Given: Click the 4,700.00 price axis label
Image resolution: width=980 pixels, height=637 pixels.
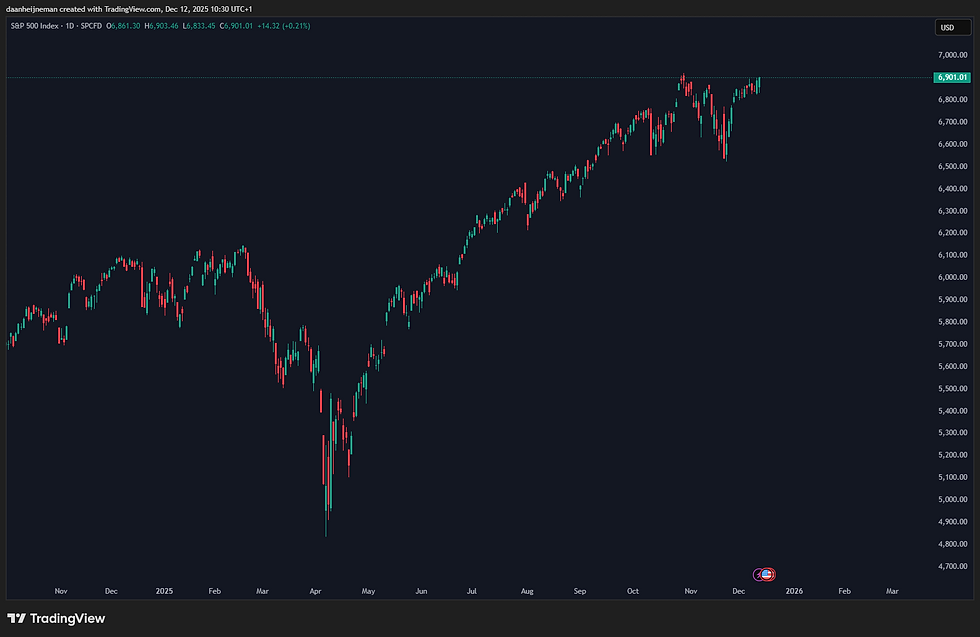Looking at the screenshot, I should [952, 566].
